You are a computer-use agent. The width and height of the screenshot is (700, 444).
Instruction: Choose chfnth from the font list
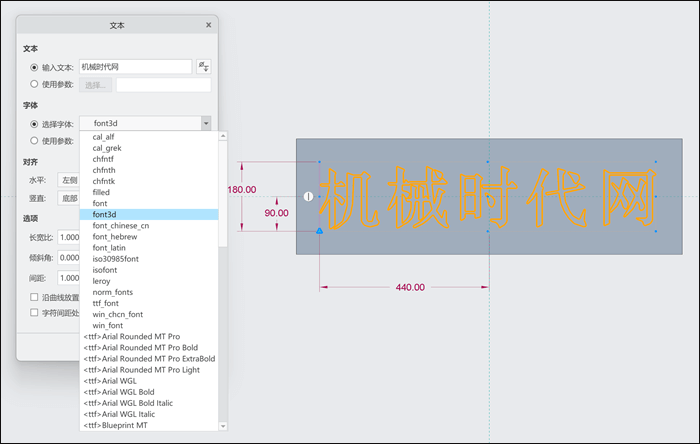click(149, 170)
